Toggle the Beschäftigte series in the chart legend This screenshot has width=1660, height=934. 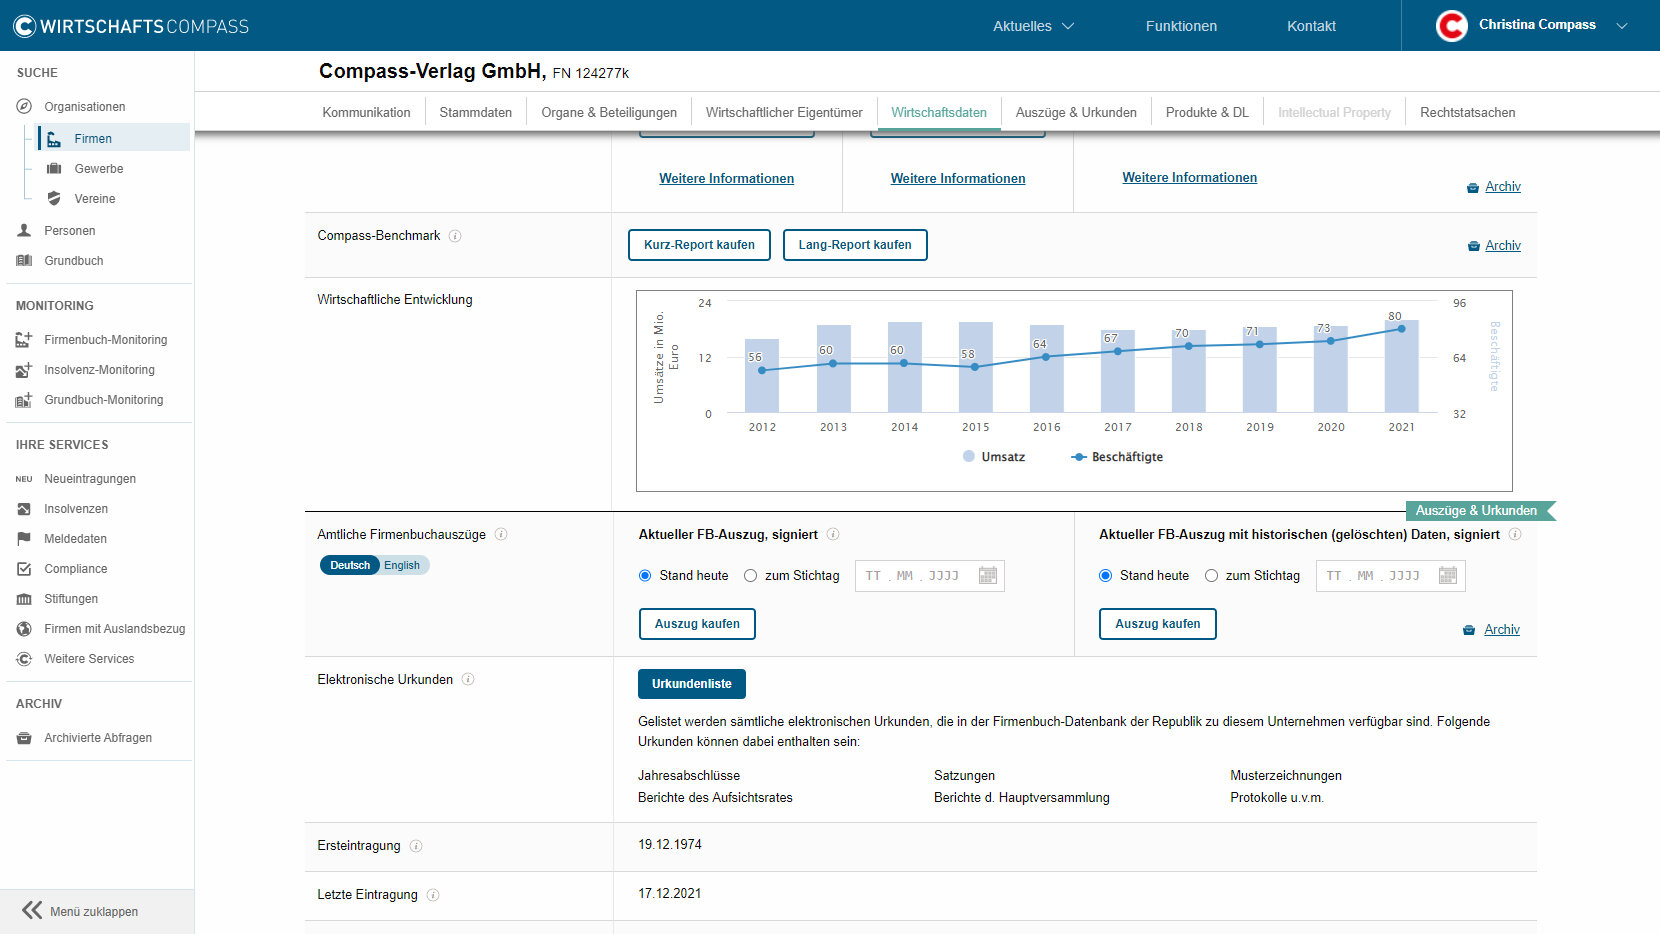[x=1117, y=457]
